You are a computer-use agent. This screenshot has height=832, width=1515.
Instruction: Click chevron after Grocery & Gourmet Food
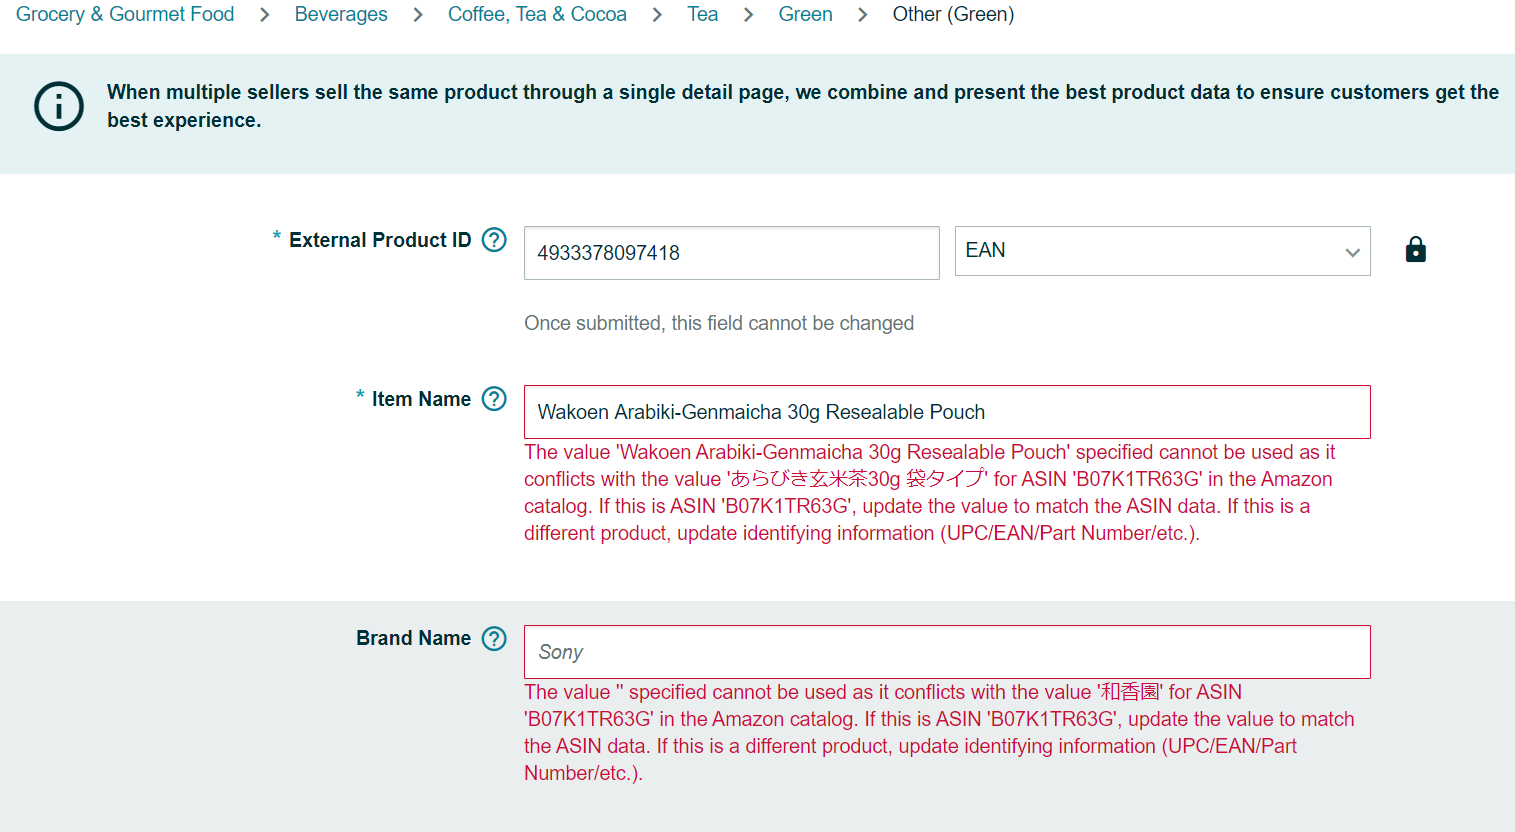(x=265, y=15)
